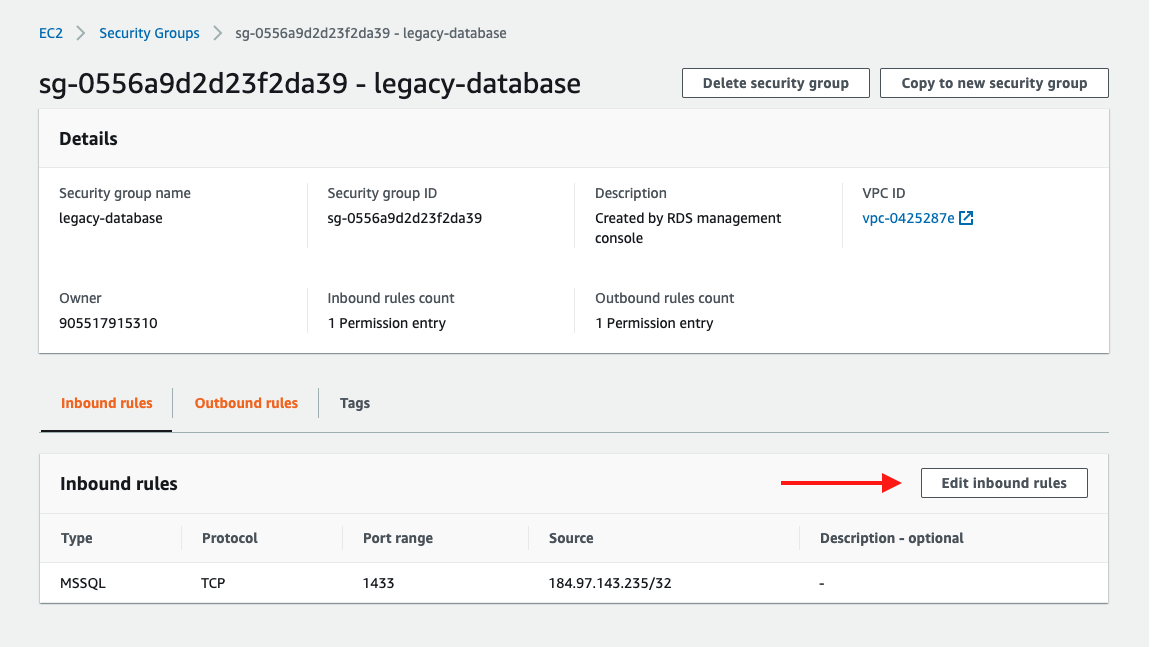The height and width of the screenshot is (647, 1153).
Task: Go to EC2 breadcrumb link
Action: pos(51,33)
